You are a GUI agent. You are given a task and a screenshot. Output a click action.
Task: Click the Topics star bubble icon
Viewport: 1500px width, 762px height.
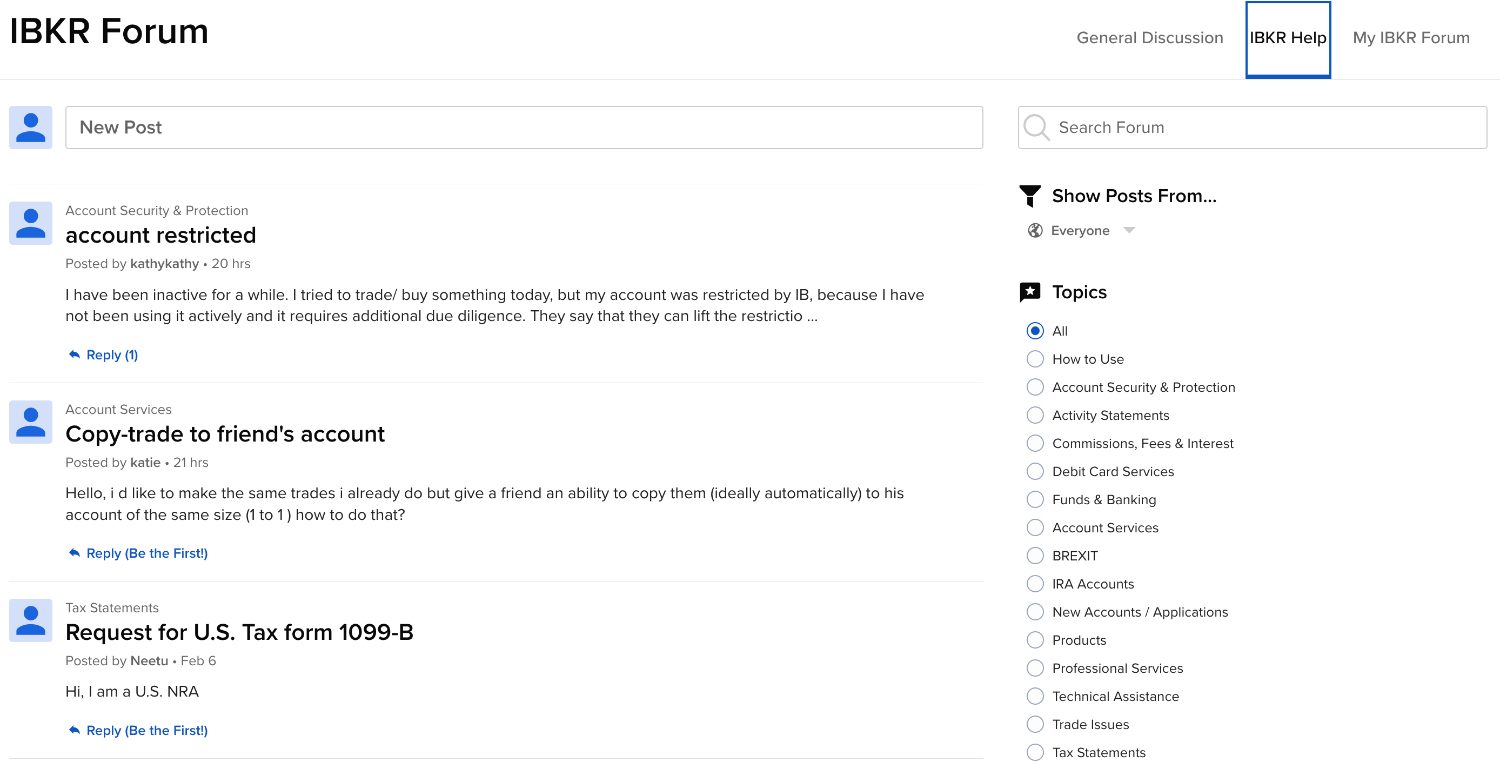1030,292
